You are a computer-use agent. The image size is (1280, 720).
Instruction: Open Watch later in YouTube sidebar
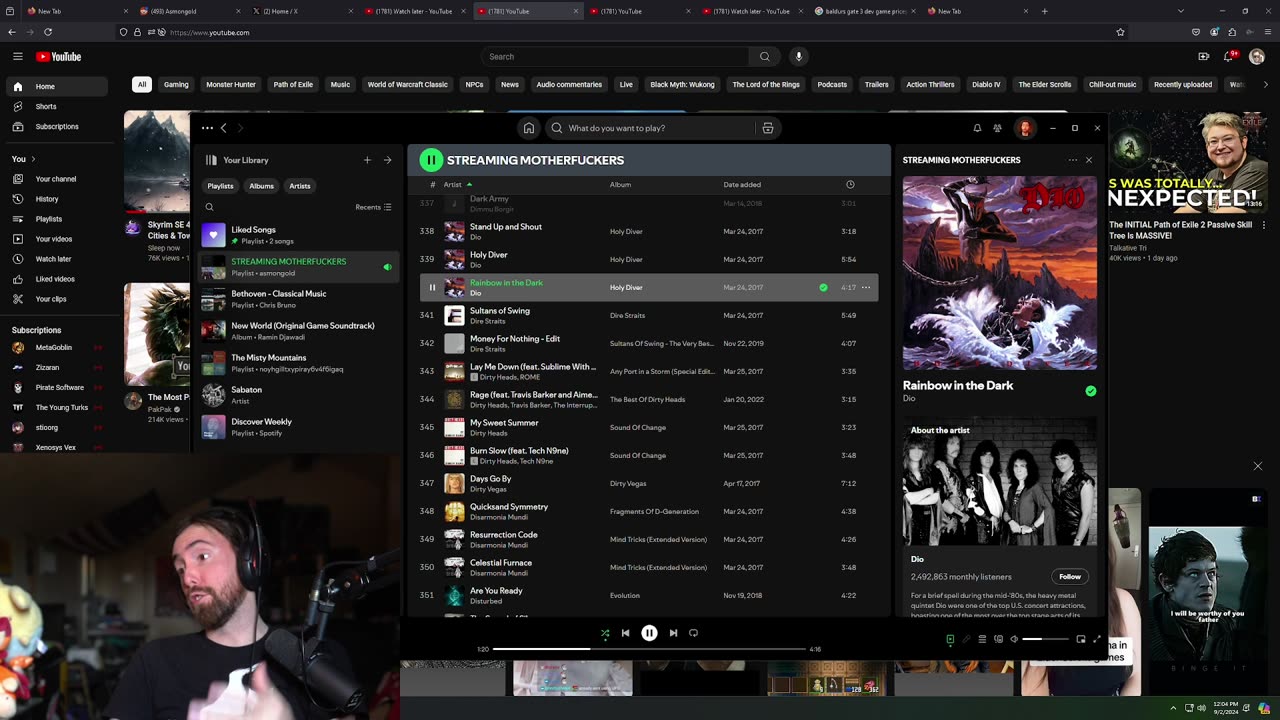coord(54,259)
